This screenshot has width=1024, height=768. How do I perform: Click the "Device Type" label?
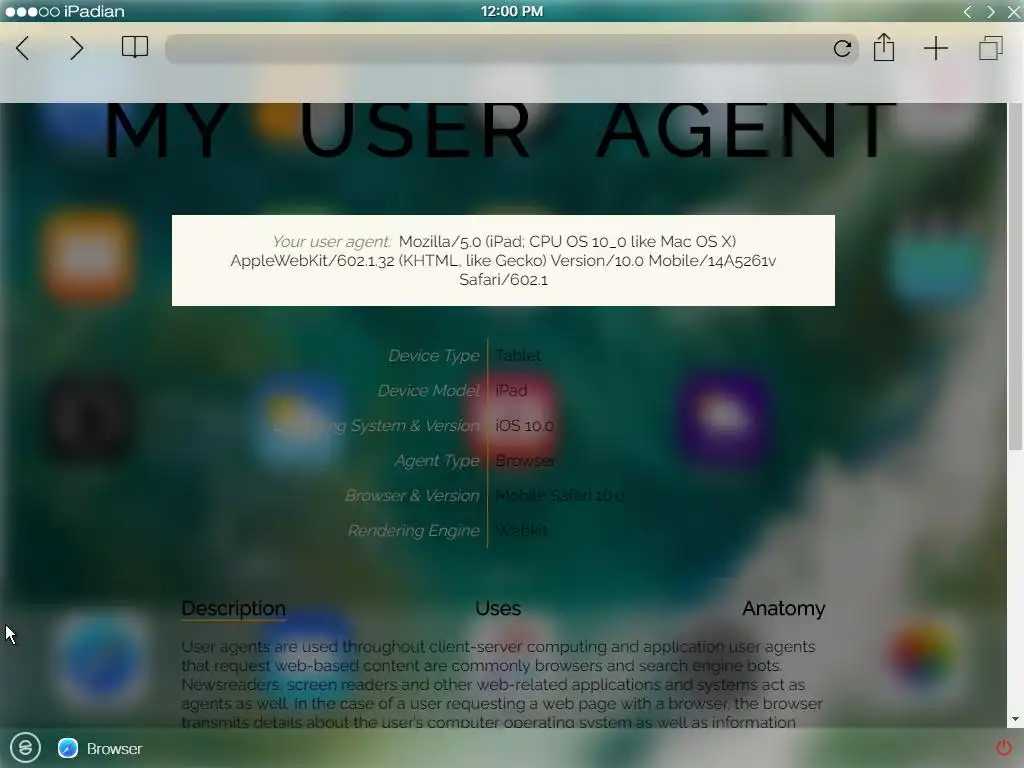[x=434, y=356]
